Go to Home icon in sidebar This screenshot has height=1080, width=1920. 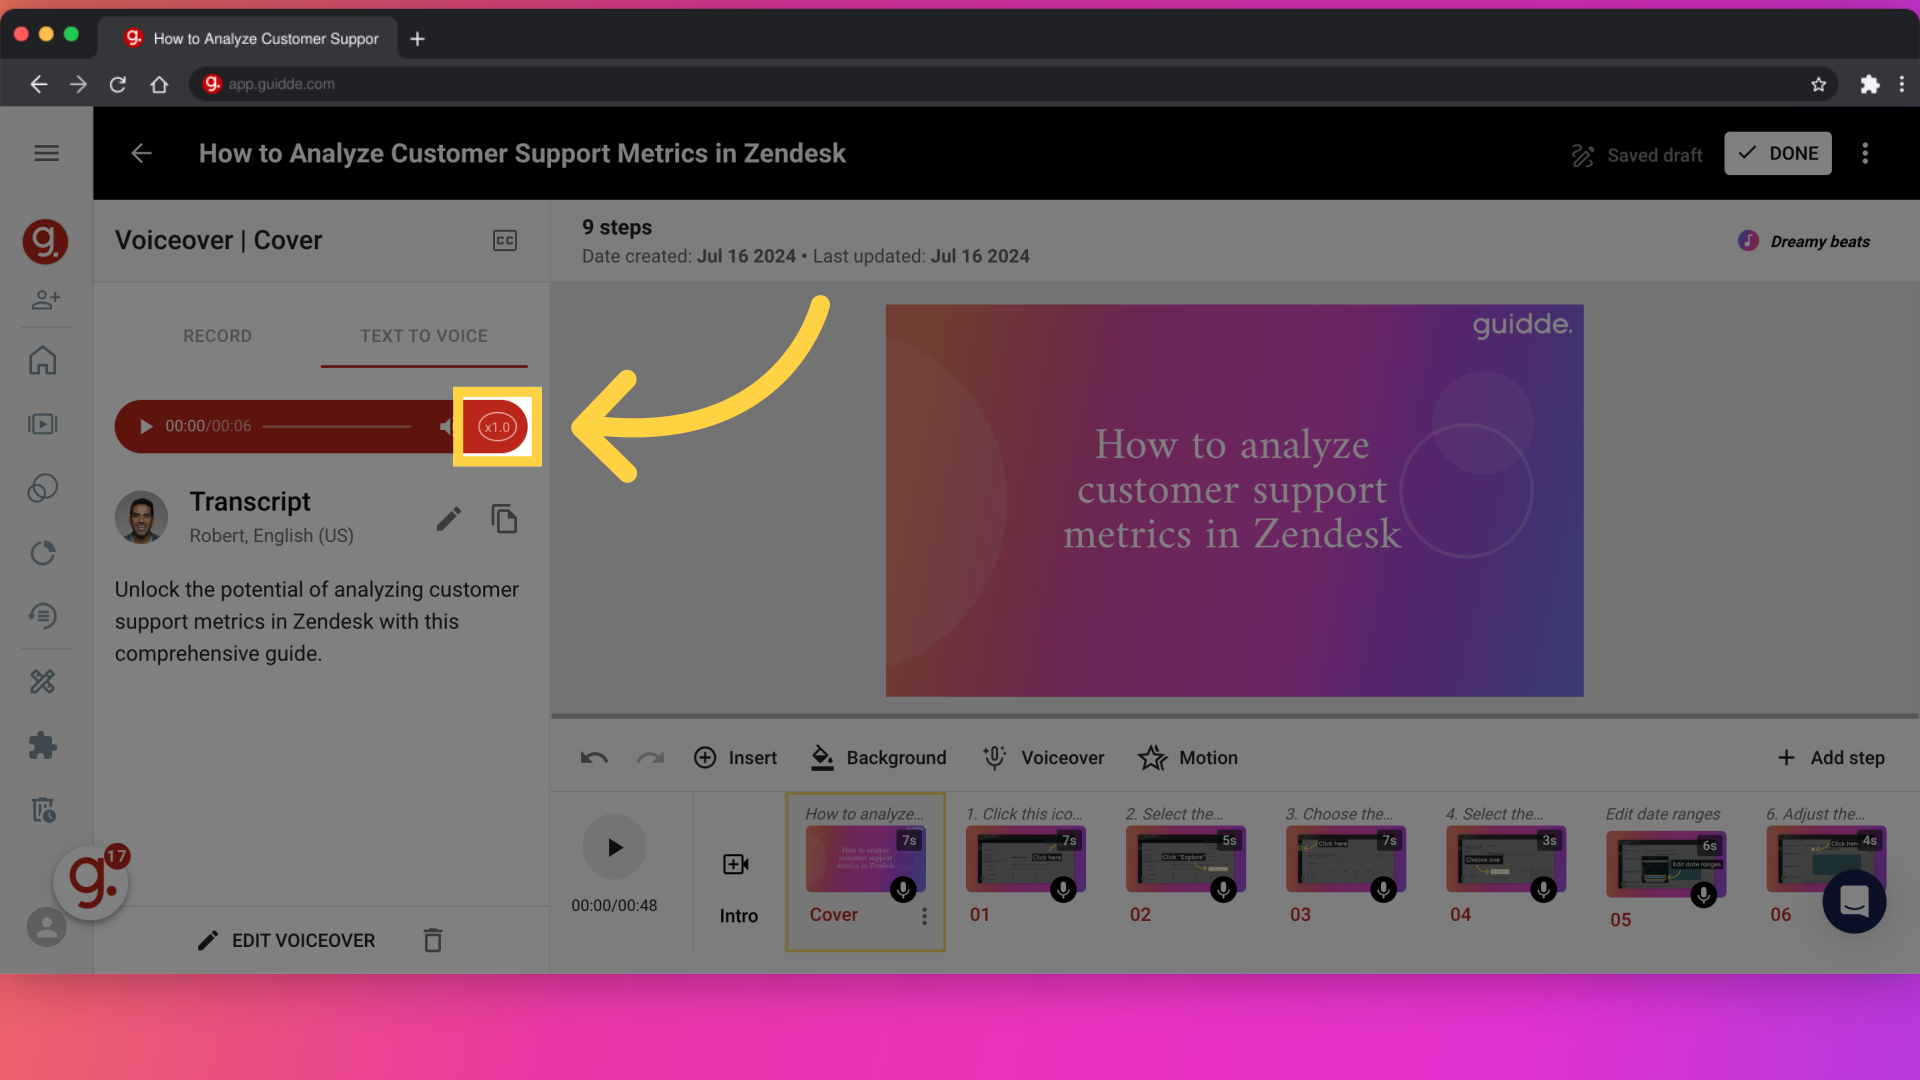(43, 360)
